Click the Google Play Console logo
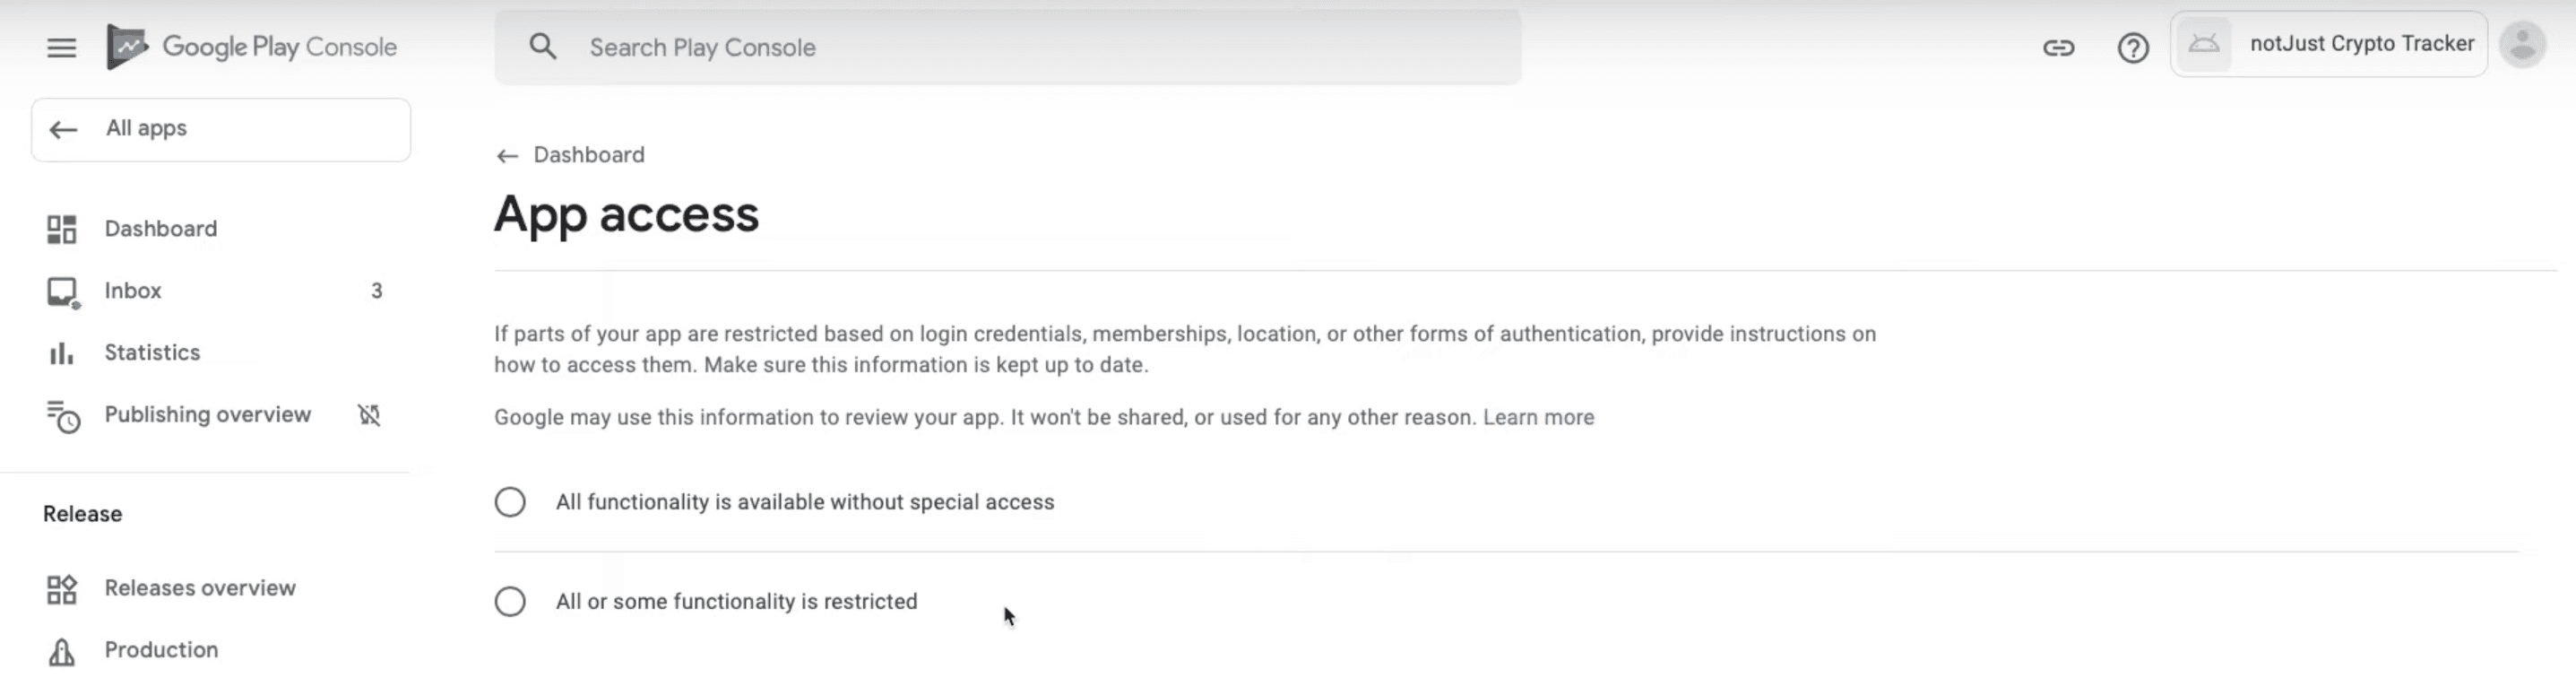 [252, 46]
